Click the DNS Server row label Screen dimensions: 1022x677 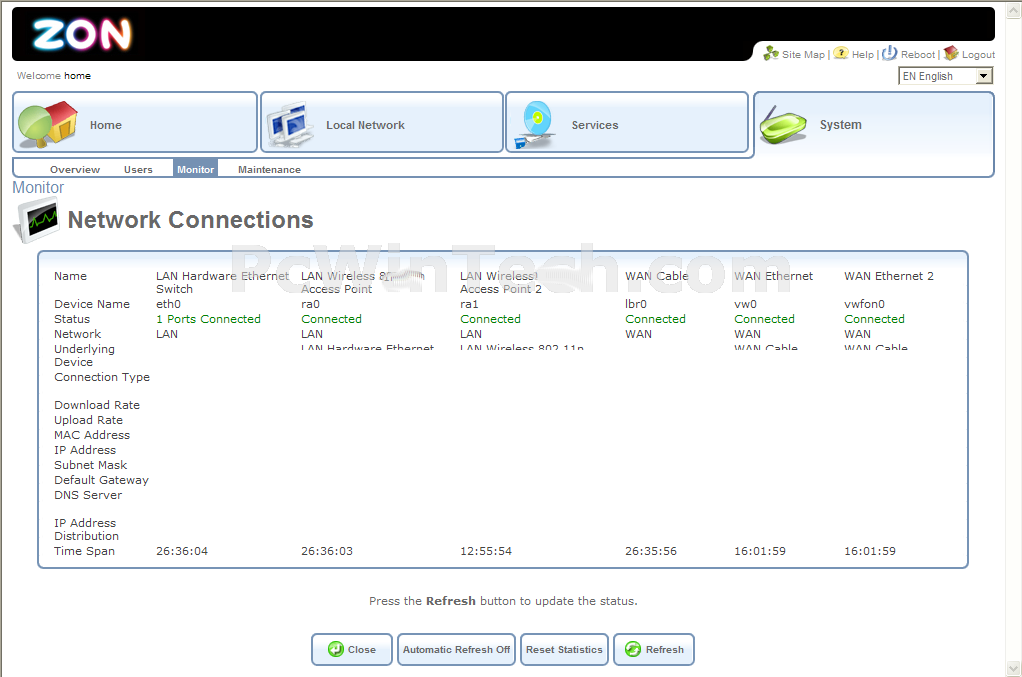coord(88,495)
